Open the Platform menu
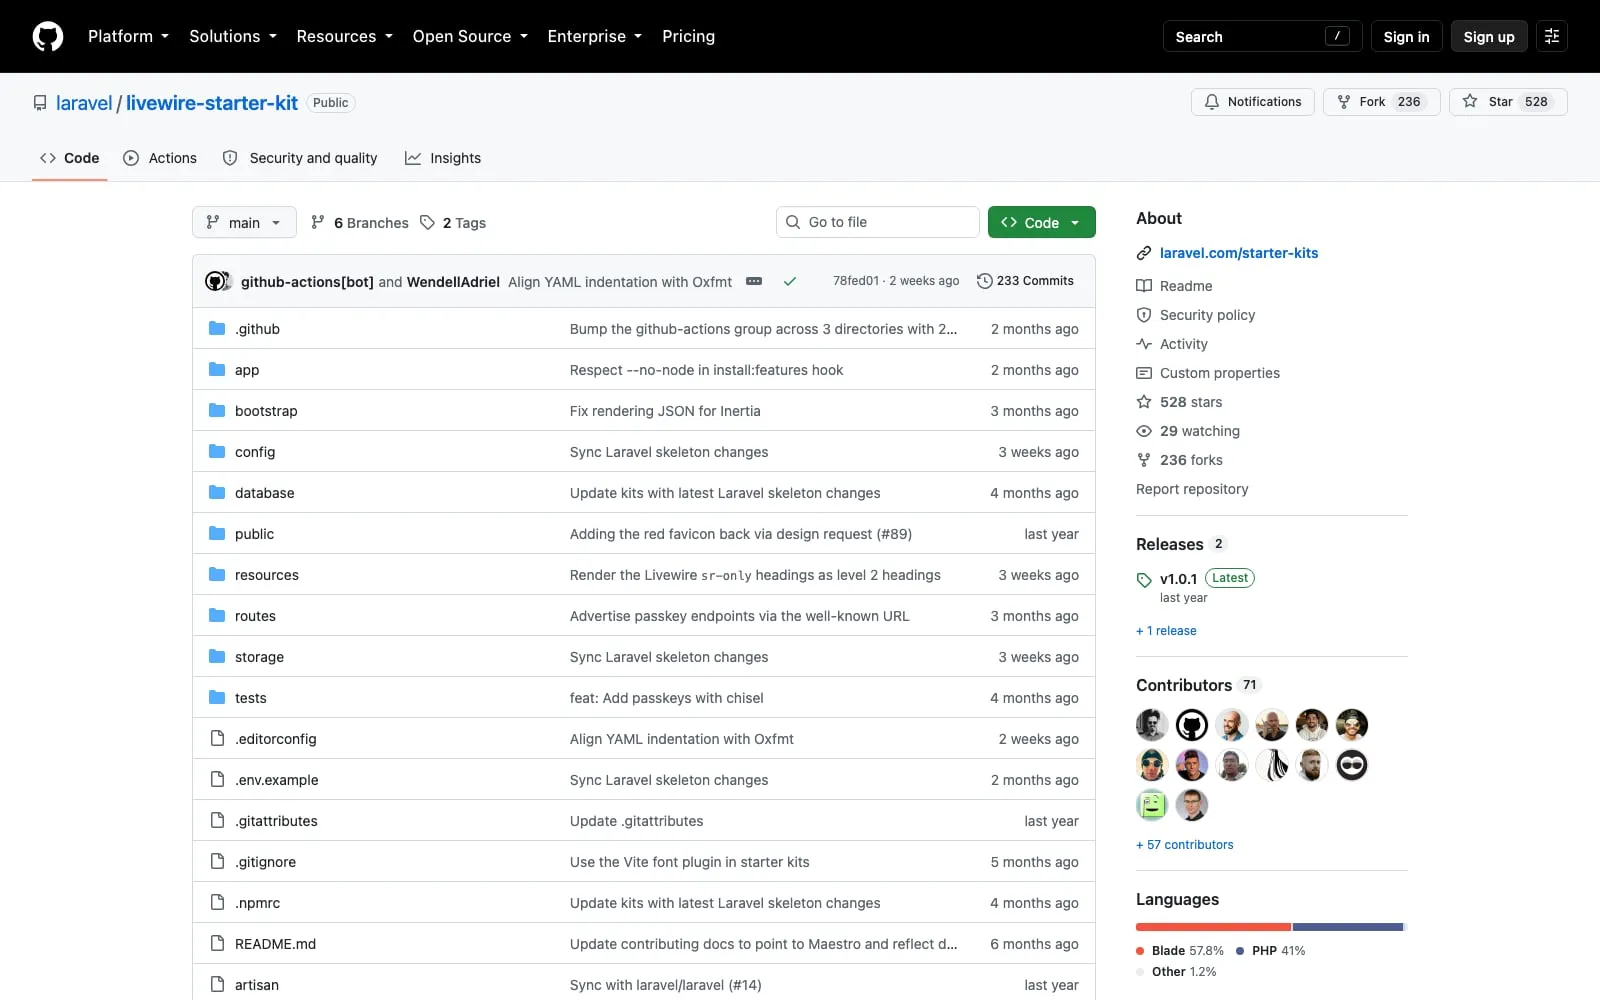This screenshot has width=1600, height=1000. click(128, 36)
